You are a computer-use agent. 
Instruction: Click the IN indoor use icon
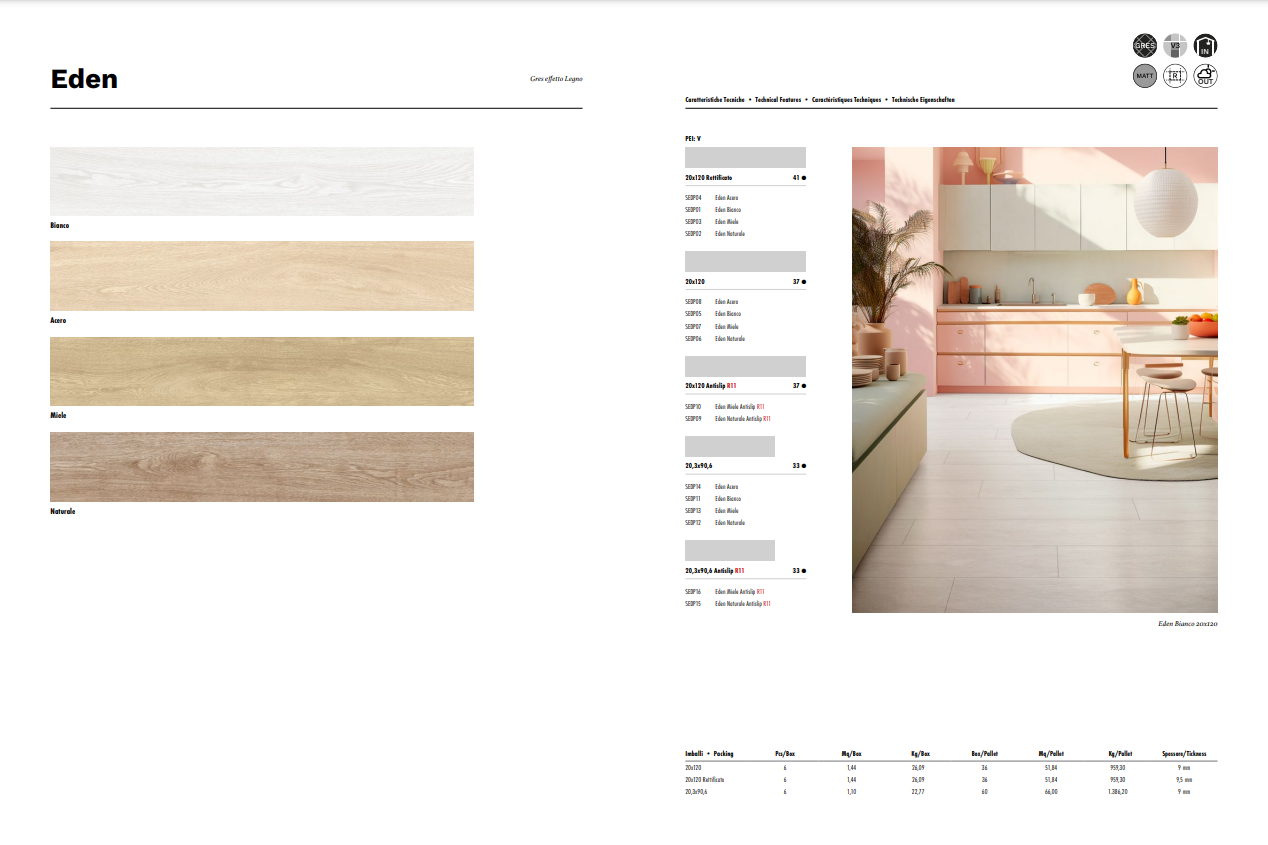point(1206,45)
